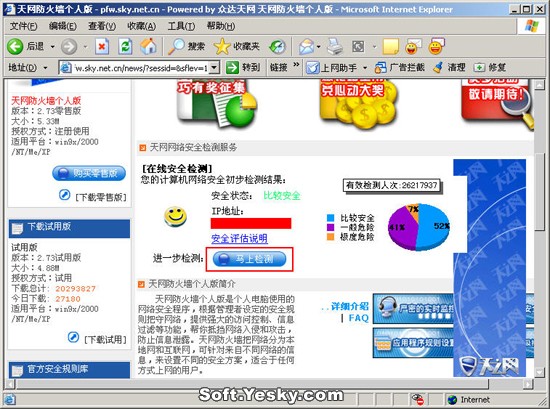Click the 应用程序规则设置 banner
550x409 pixels.
pyautogui.click(x=413, y=343)
